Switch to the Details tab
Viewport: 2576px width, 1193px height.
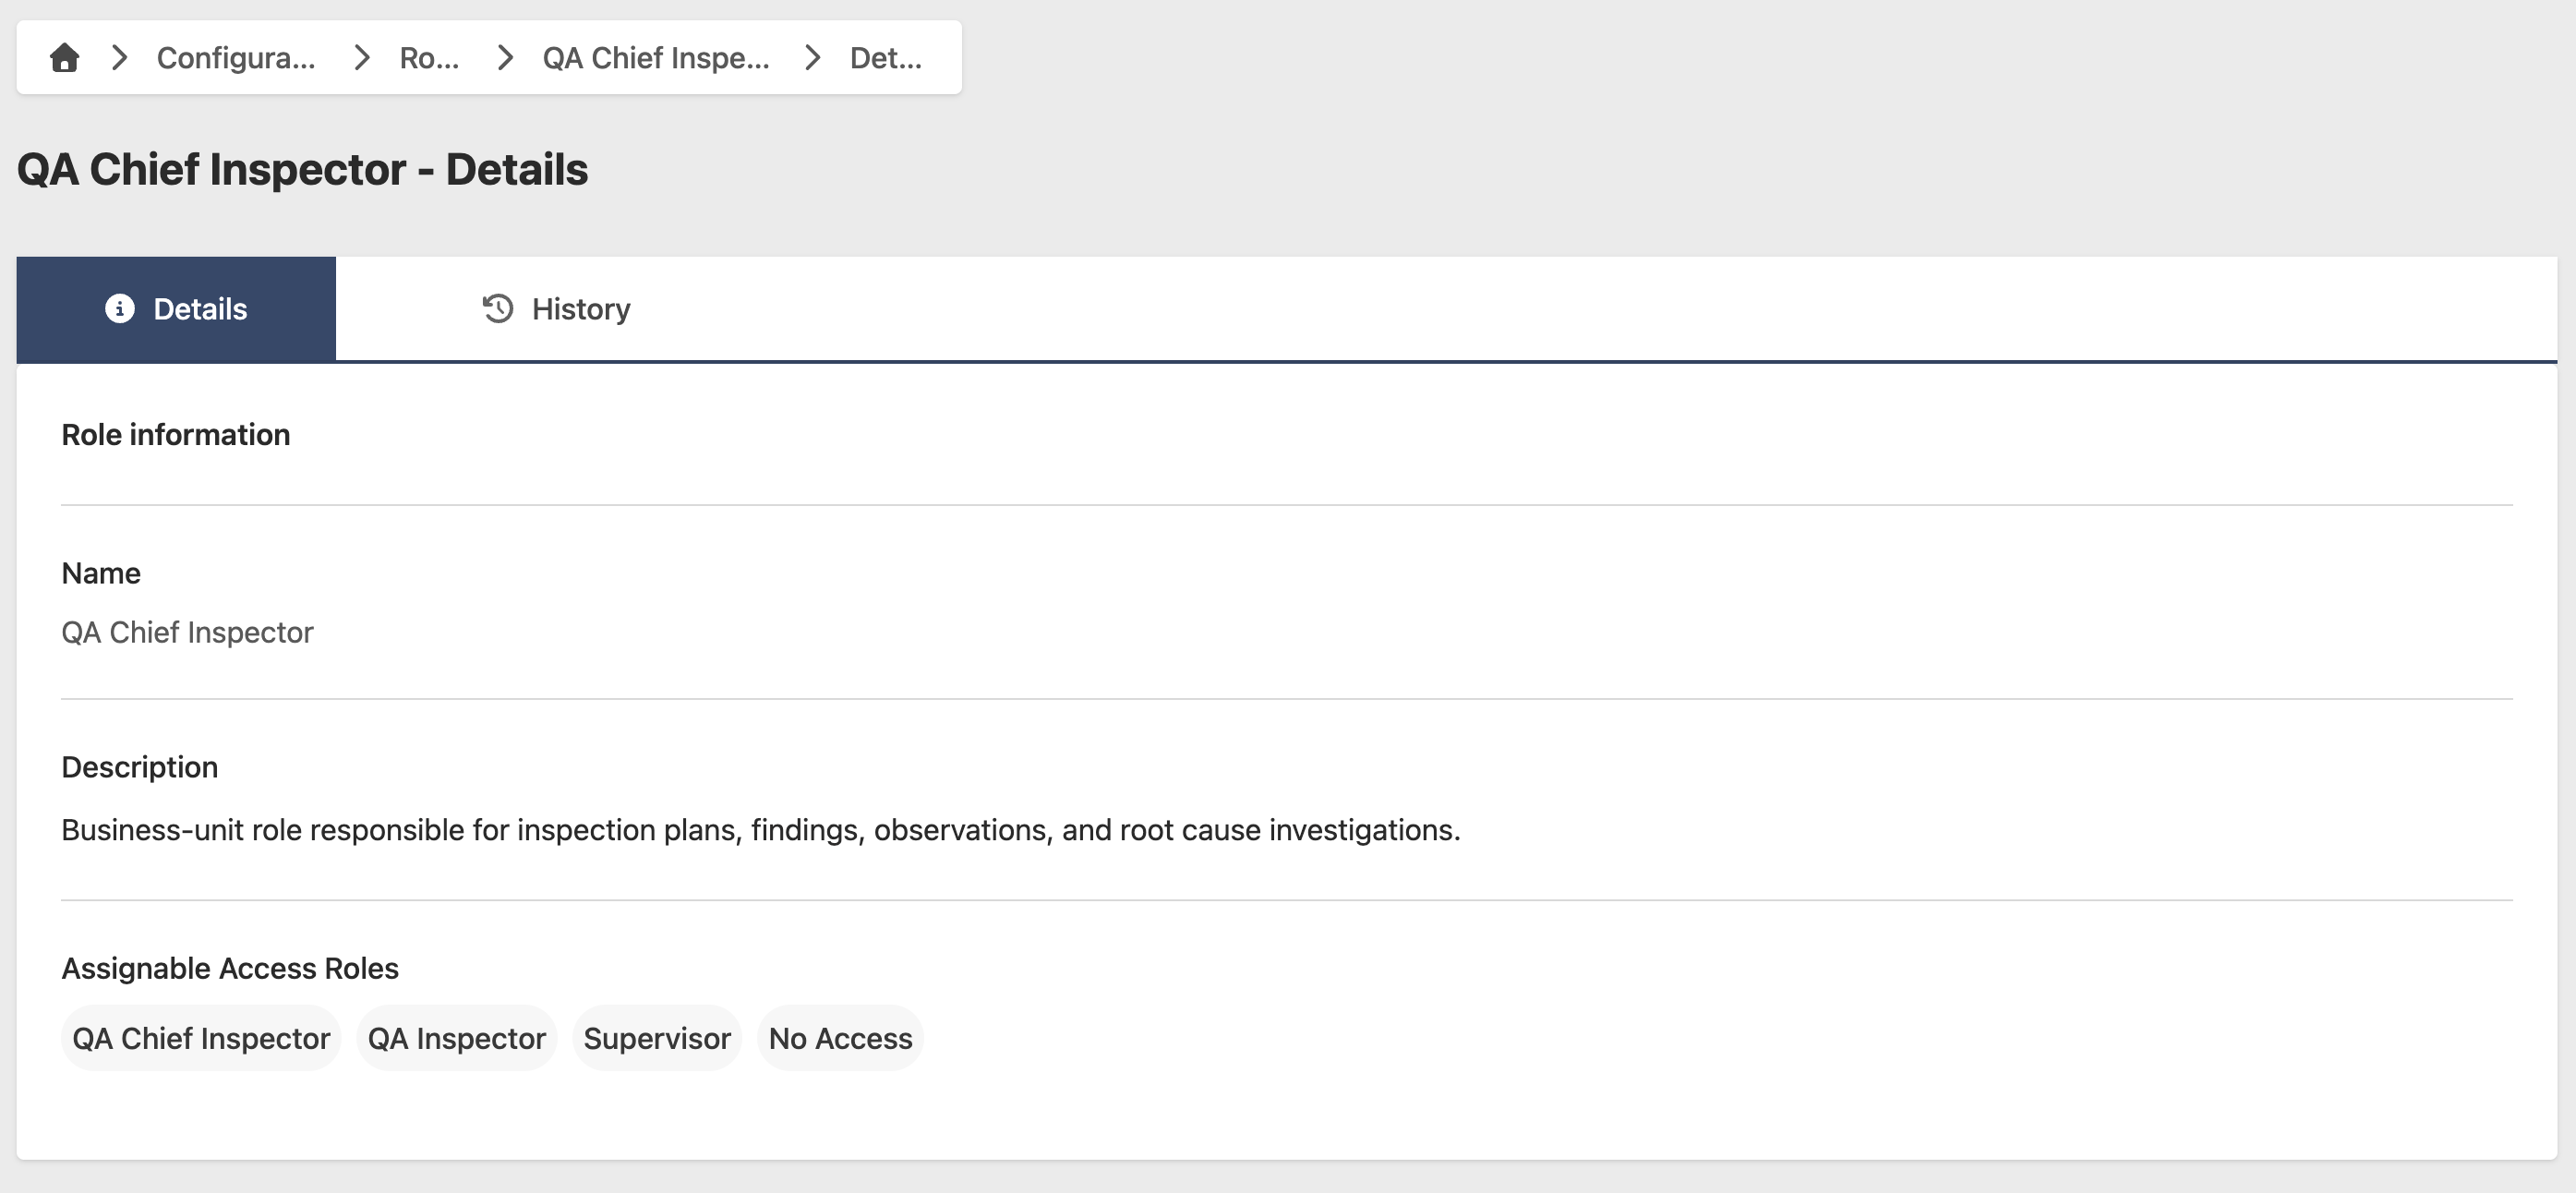[x=176, y=309]
